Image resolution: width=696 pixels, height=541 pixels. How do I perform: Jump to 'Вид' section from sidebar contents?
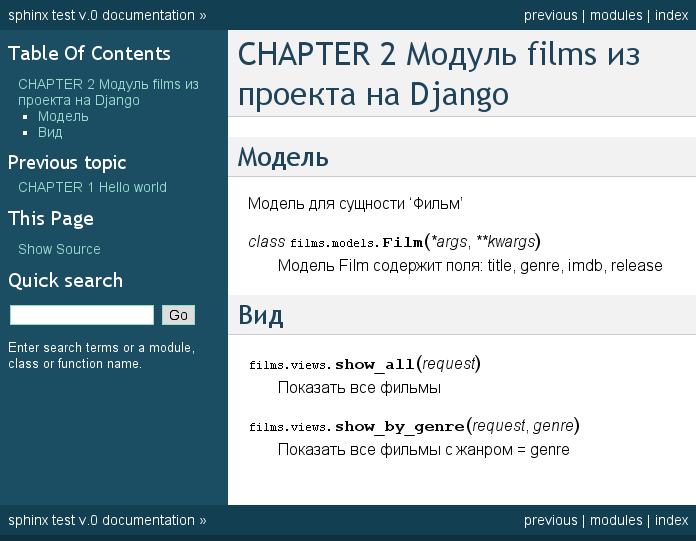click(x=50, y=132)
